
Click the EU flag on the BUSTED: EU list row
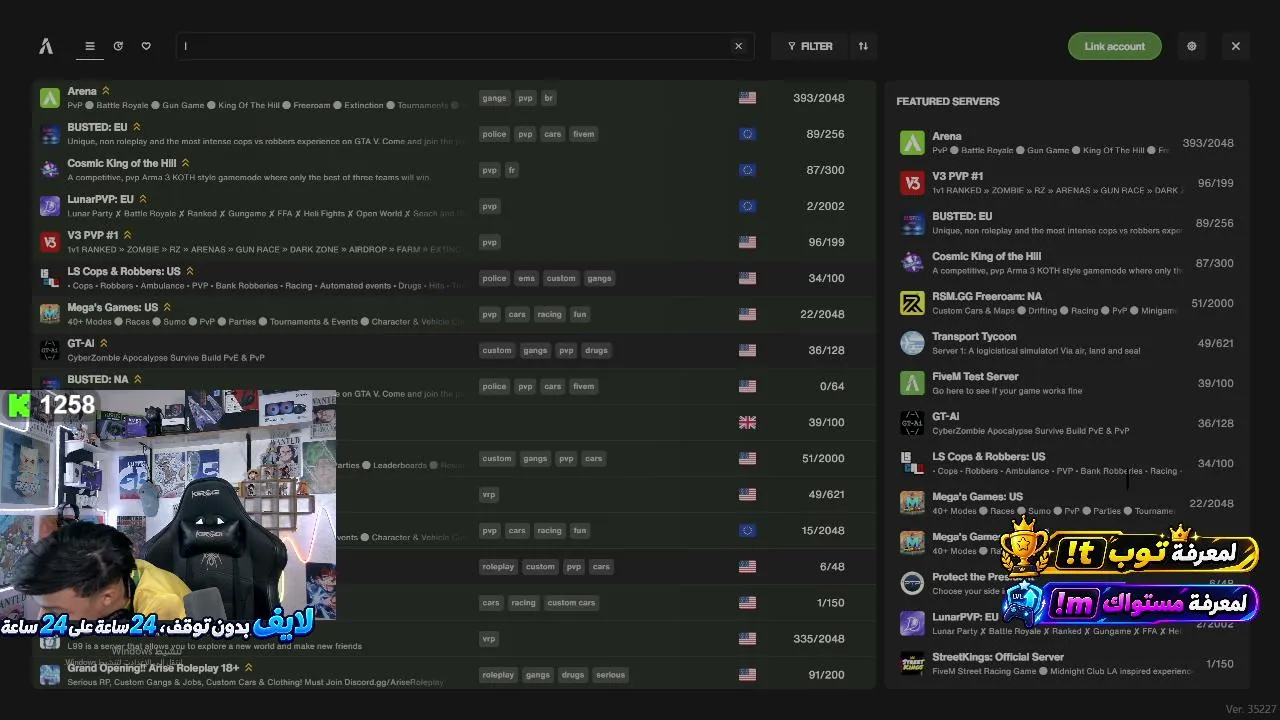[747, 134]
